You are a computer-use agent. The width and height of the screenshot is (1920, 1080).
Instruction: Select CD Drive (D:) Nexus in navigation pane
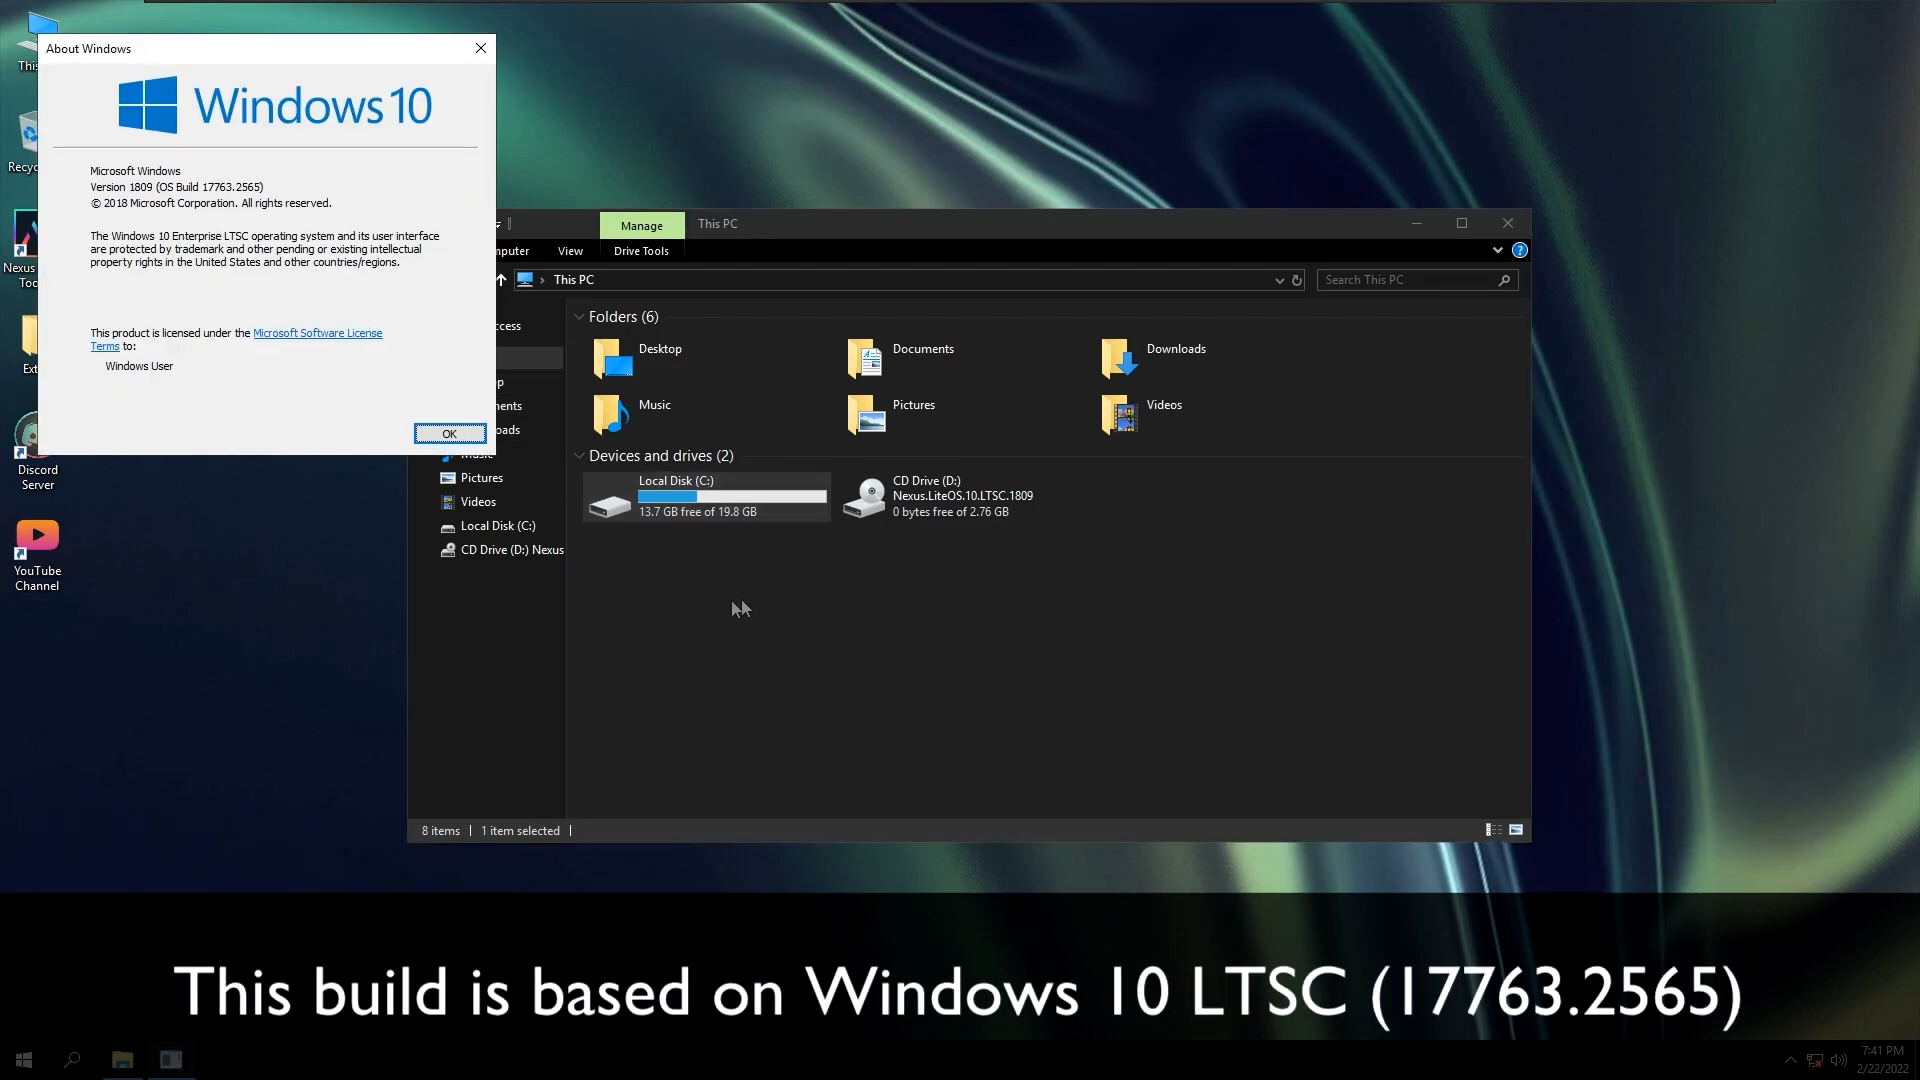coord(502,550)
